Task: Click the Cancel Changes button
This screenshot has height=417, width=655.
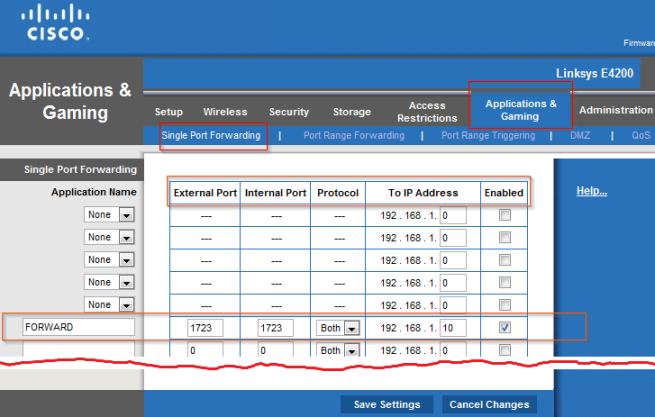Action: (489, 404)
